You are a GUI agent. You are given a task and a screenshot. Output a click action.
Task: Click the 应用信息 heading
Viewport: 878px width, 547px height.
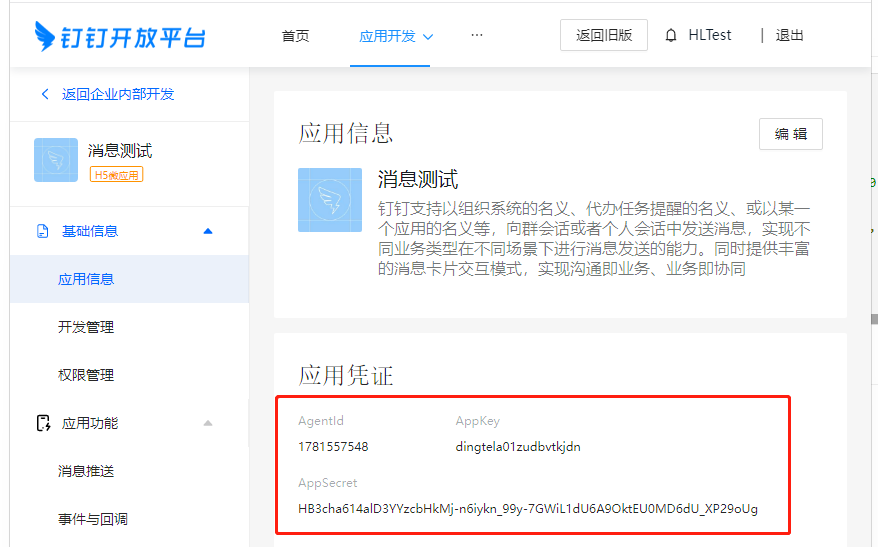[345, 134]
